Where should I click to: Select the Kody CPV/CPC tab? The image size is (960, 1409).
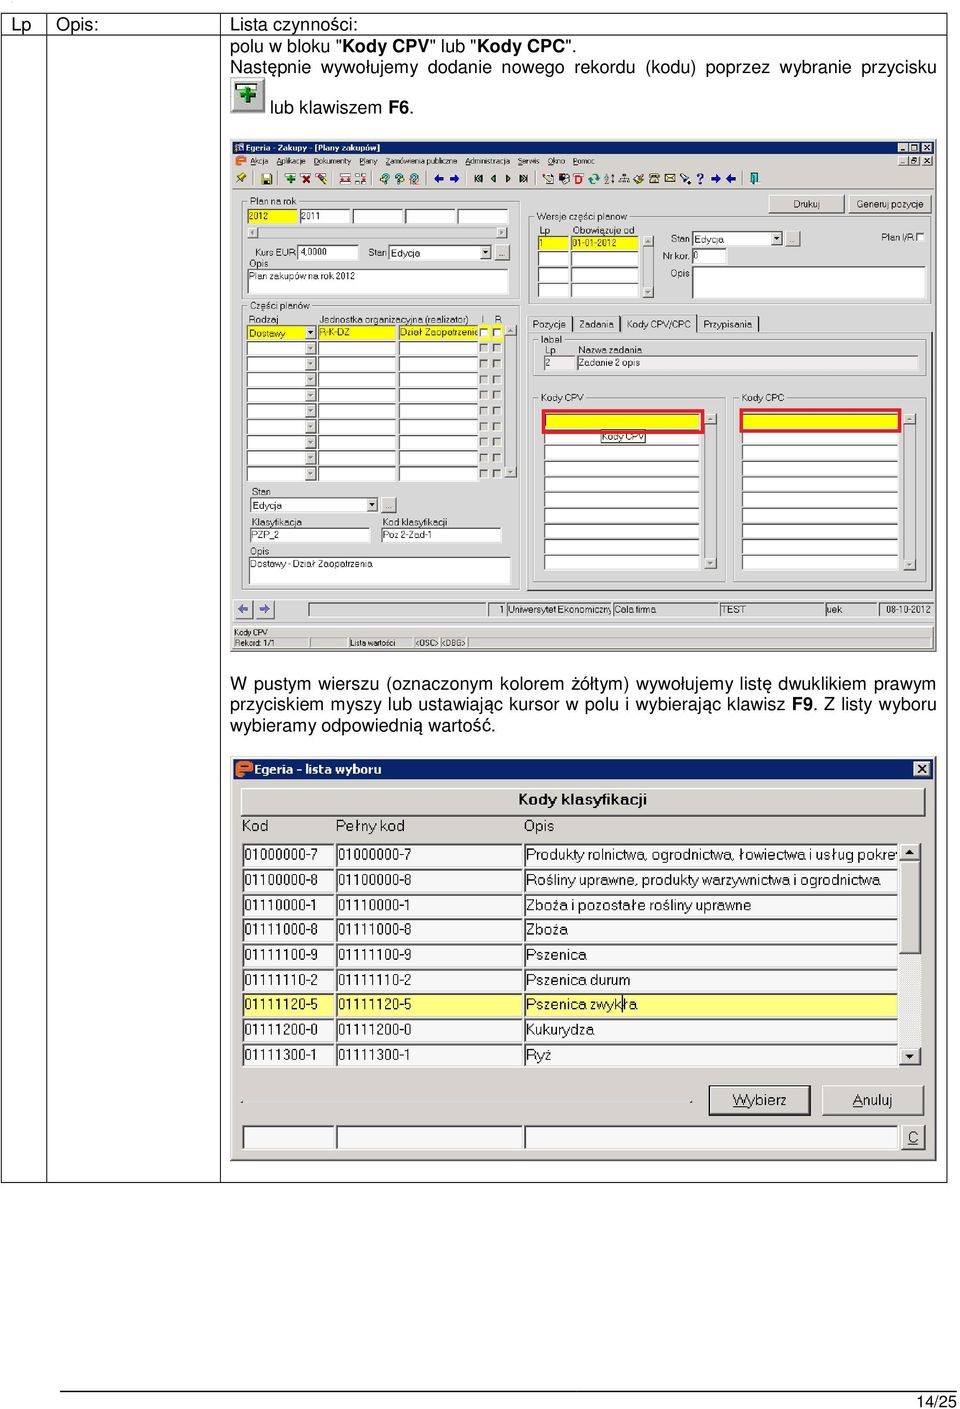[658, 324]
